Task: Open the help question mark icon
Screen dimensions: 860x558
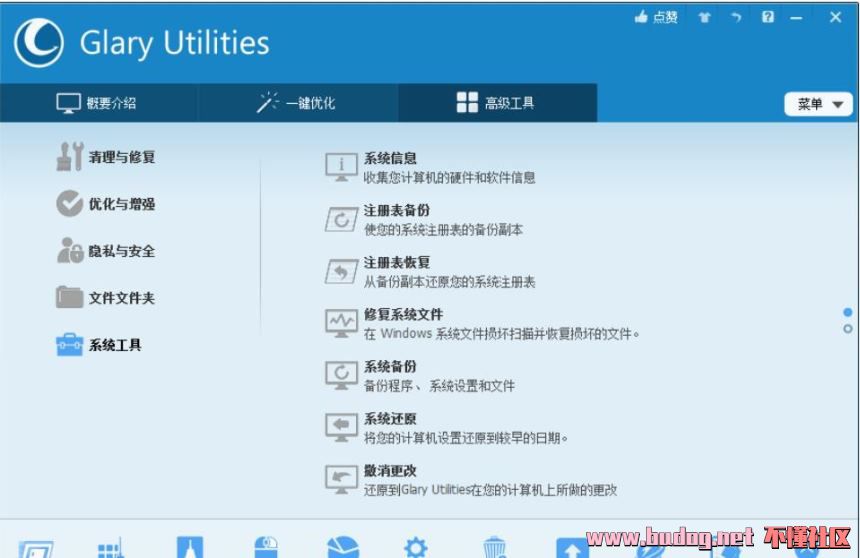Action: tap(768, 17)
